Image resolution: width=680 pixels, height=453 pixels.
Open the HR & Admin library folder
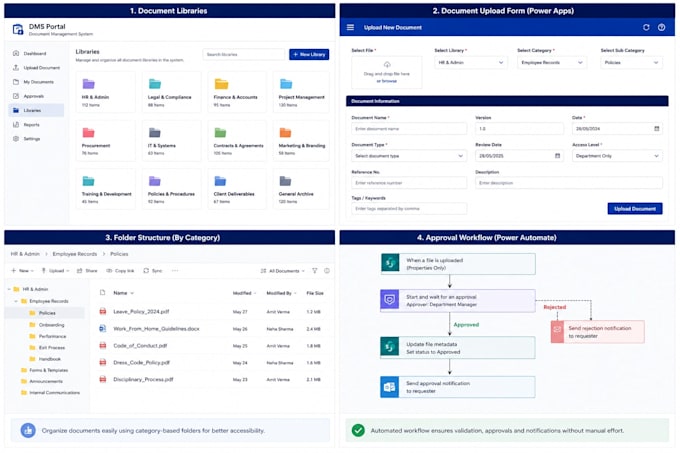click(106, 93)
